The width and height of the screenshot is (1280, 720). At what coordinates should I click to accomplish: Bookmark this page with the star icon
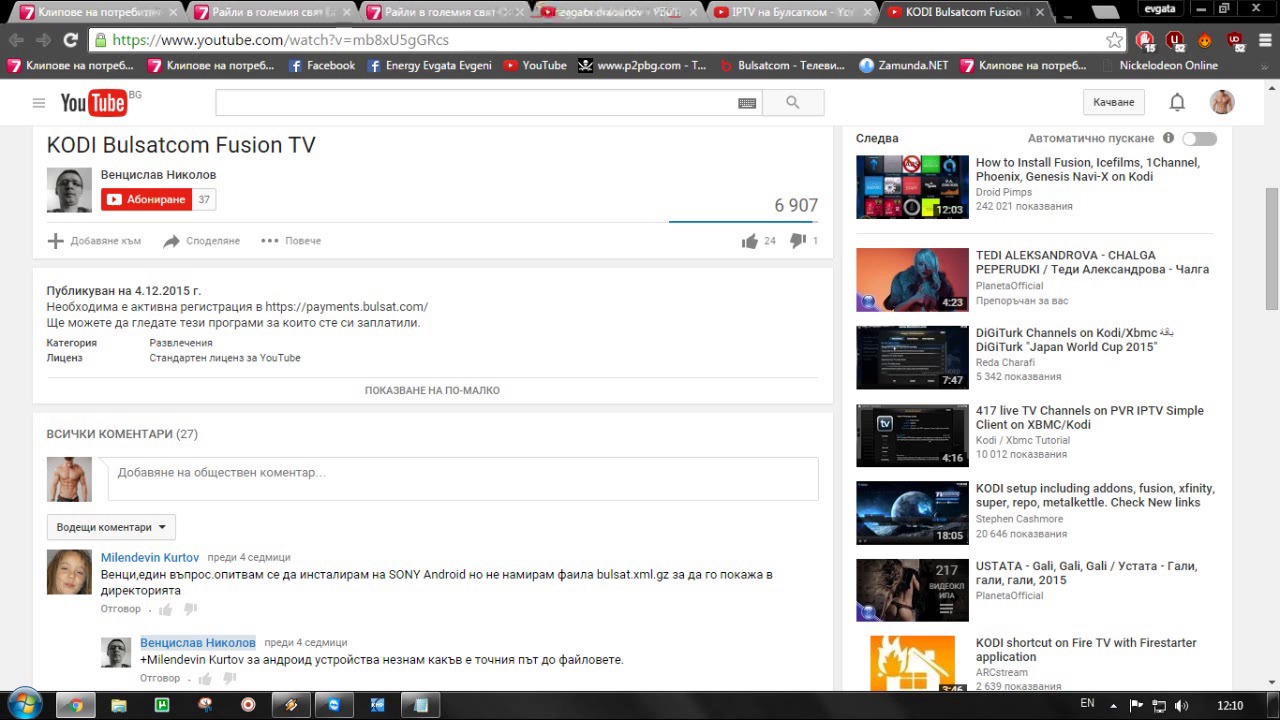click(1114, 40)
